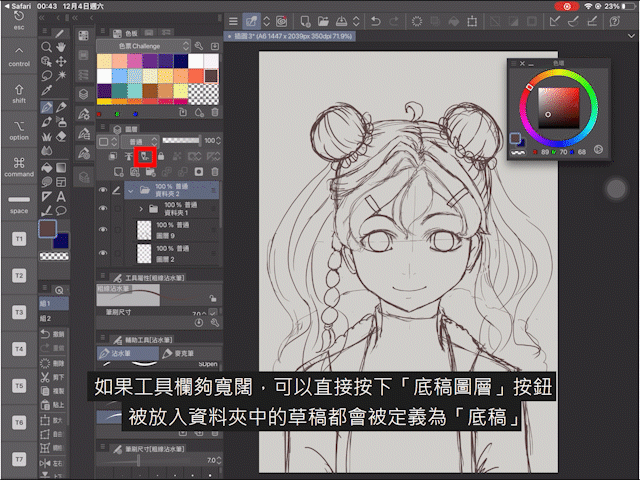Screen dimensions: 640x480
Task: Select the 麥克筆 sub tool group tab
Action: tap(190, 353)
